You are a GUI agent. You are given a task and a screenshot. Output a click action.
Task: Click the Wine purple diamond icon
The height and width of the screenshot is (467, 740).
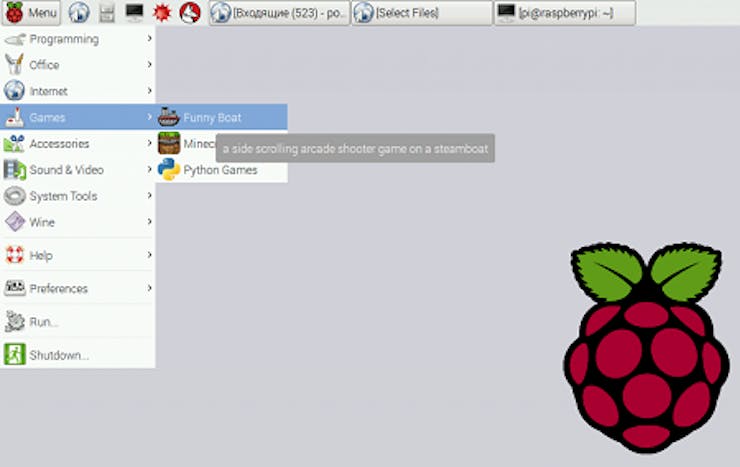15,222
